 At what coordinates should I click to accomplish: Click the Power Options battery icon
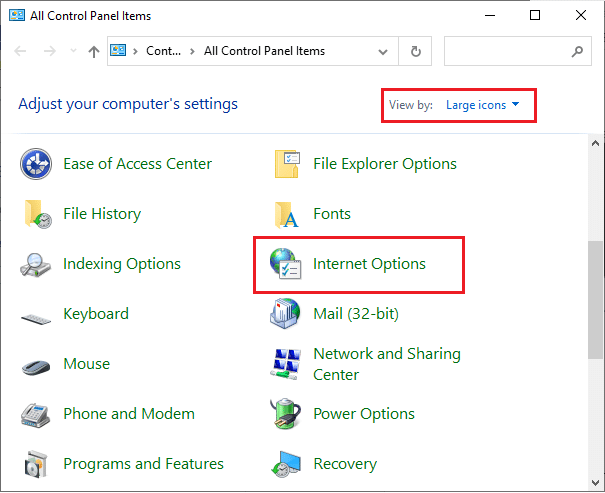click(x=287, y=414)
